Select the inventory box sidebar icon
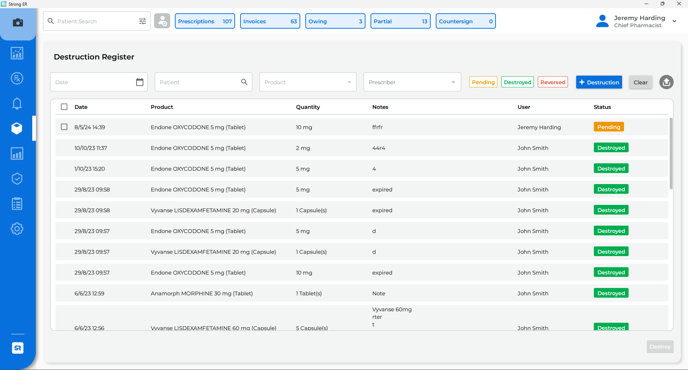688x370 pixels. (17, 129)
